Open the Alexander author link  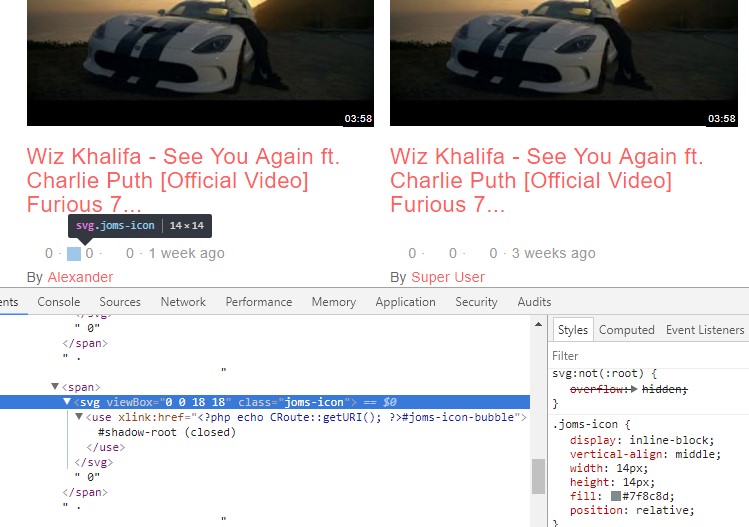tap(80, 277)
